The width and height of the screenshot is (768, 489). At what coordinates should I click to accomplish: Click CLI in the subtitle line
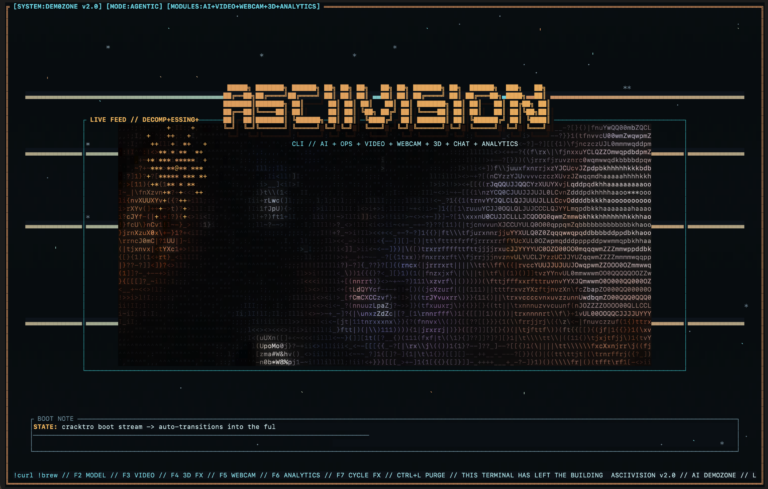point(298,144)
